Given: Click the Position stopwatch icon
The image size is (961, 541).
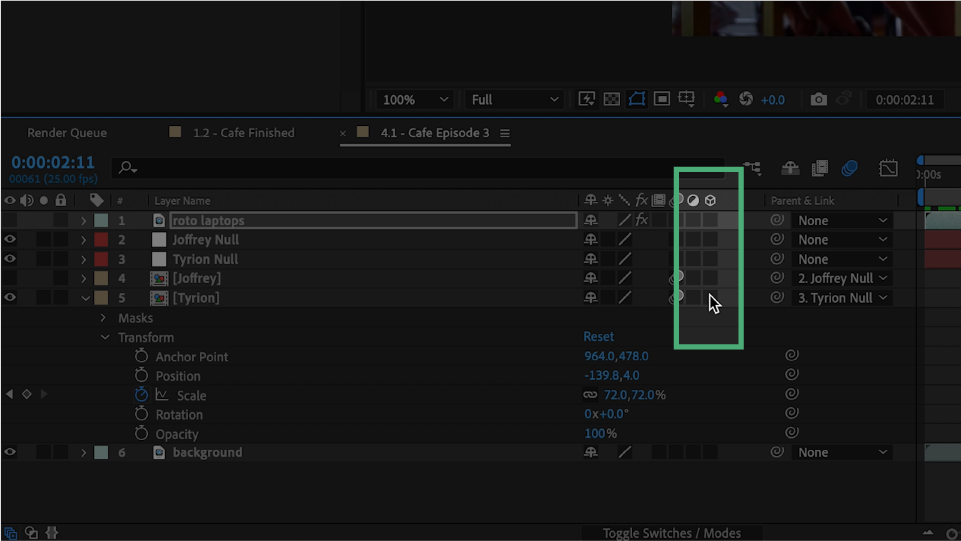Looking at the screenshot, I should (x=141, y=376).
